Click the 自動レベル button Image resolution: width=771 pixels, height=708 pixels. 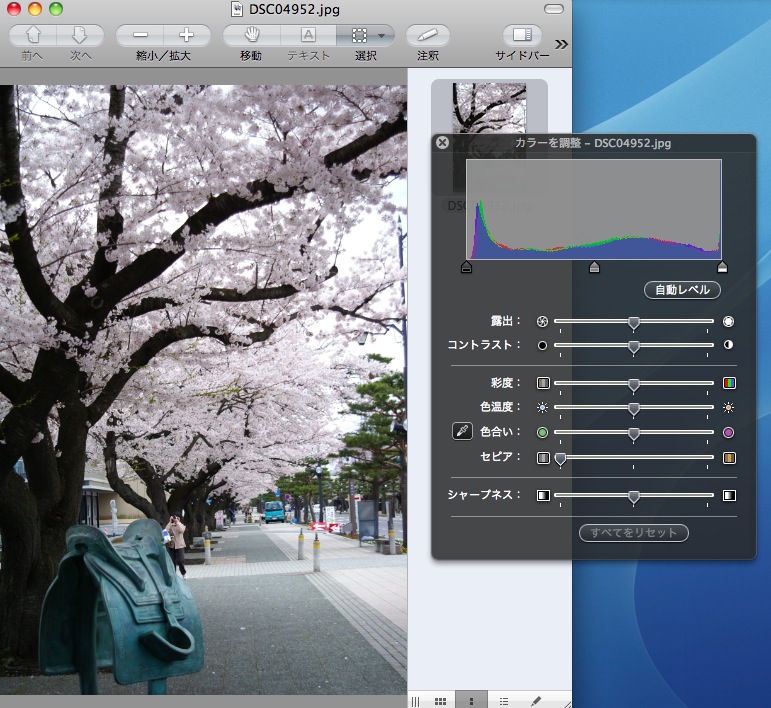tap(682, 290)
